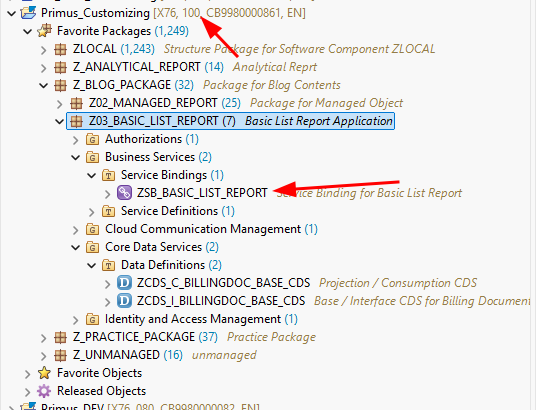Select the ZLOCAL package label
557x410 pixels.
(94, 49)
